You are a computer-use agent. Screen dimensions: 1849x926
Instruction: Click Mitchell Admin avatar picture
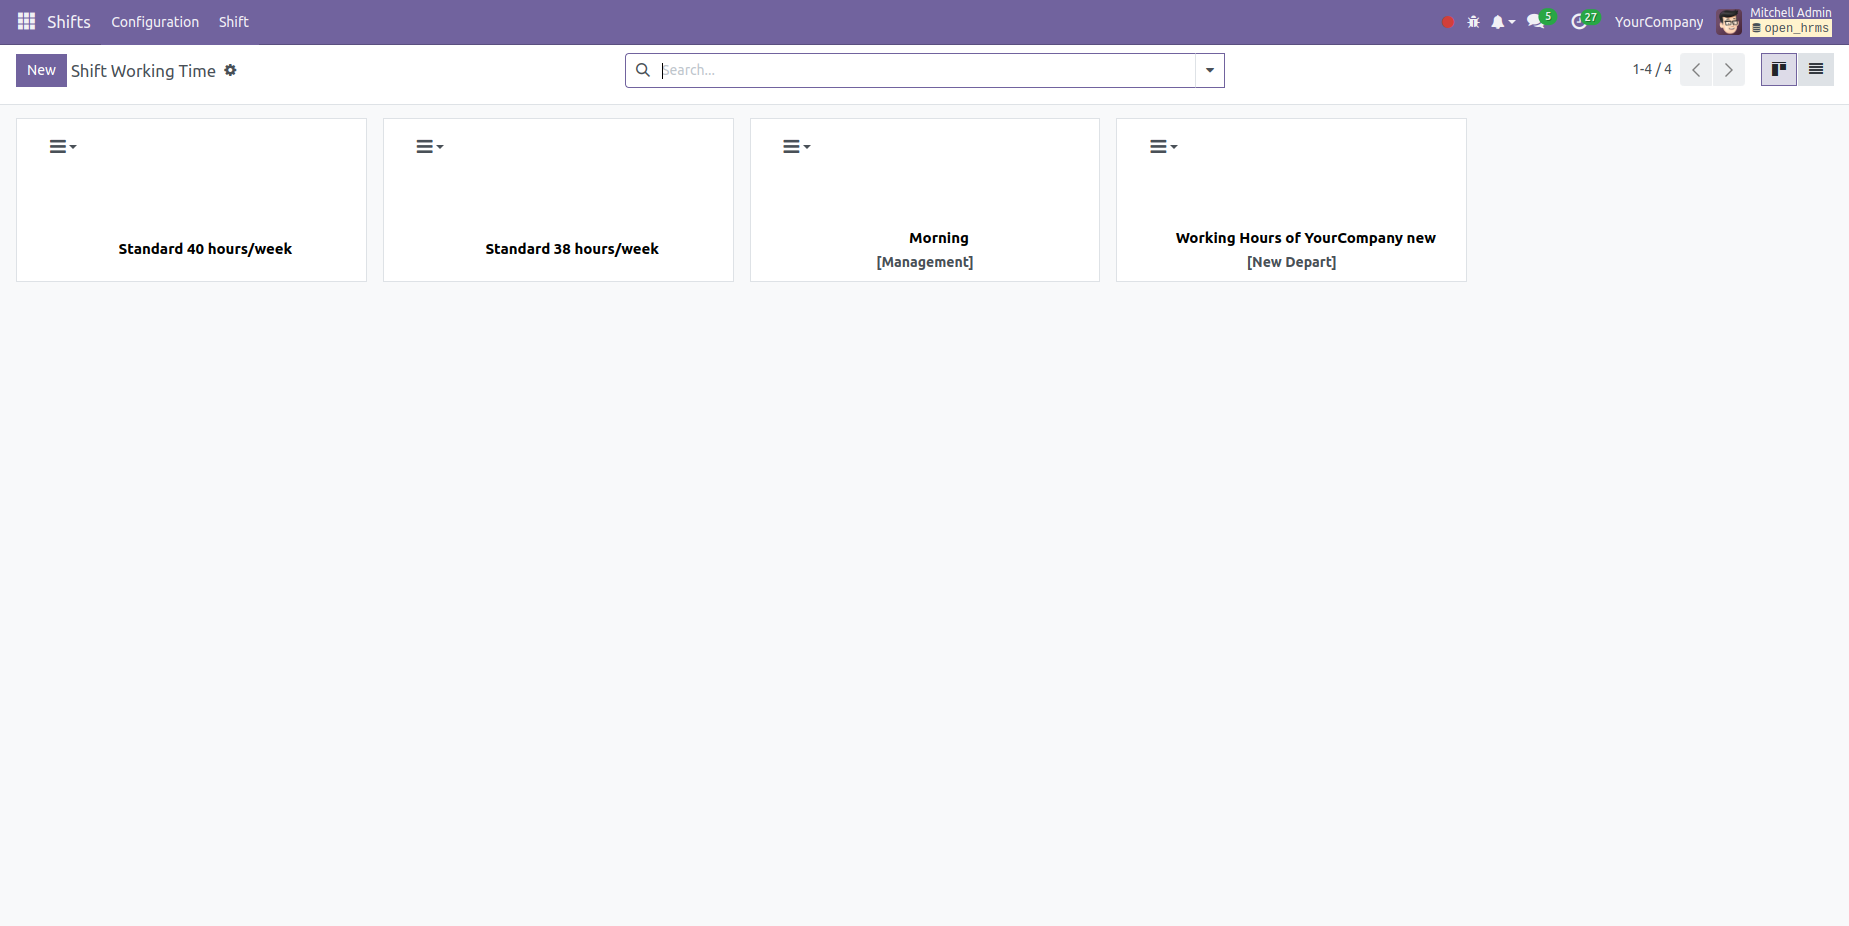(x=1729, y=22)
